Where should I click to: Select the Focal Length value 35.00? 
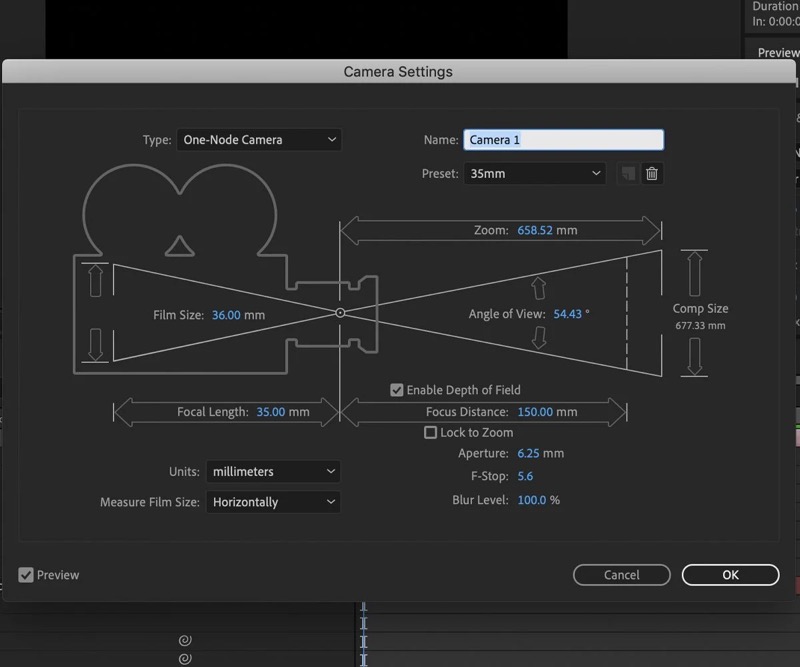[x=271, y=411]
